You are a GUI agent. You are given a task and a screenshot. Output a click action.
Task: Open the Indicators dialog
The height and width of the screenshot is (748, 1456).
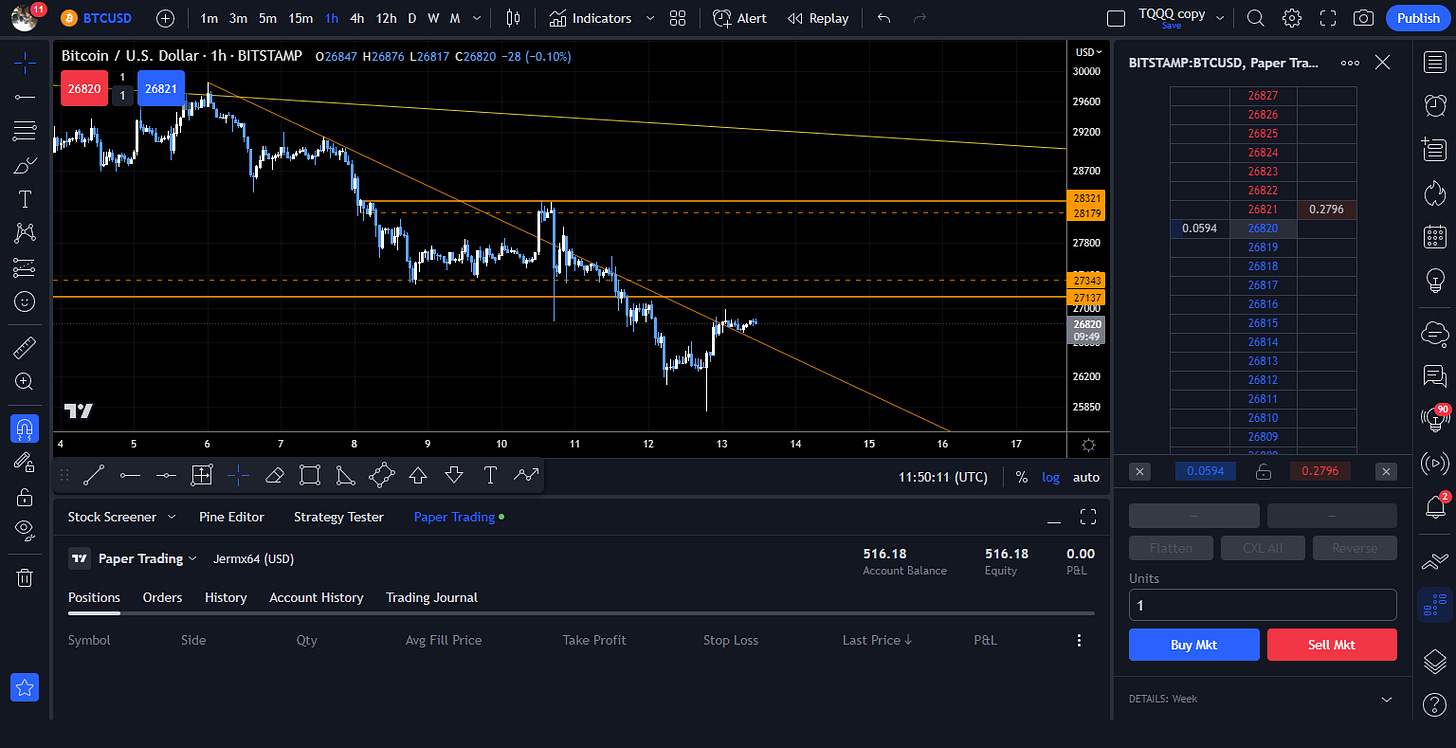click(591, 18)
